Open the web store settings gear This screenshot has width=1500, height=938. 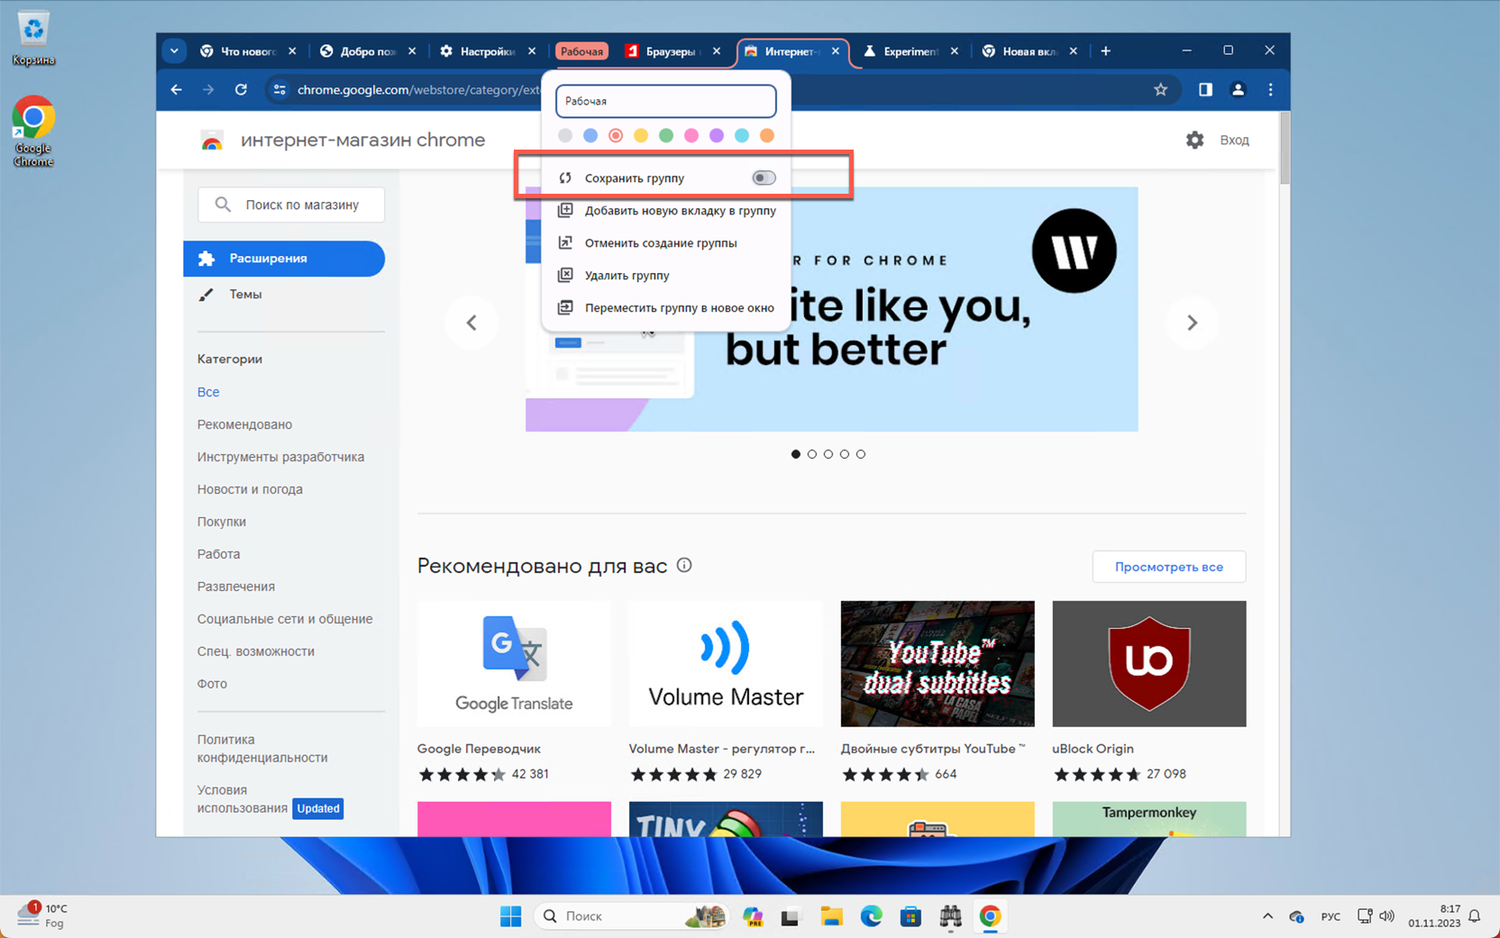click(1195, 140)
